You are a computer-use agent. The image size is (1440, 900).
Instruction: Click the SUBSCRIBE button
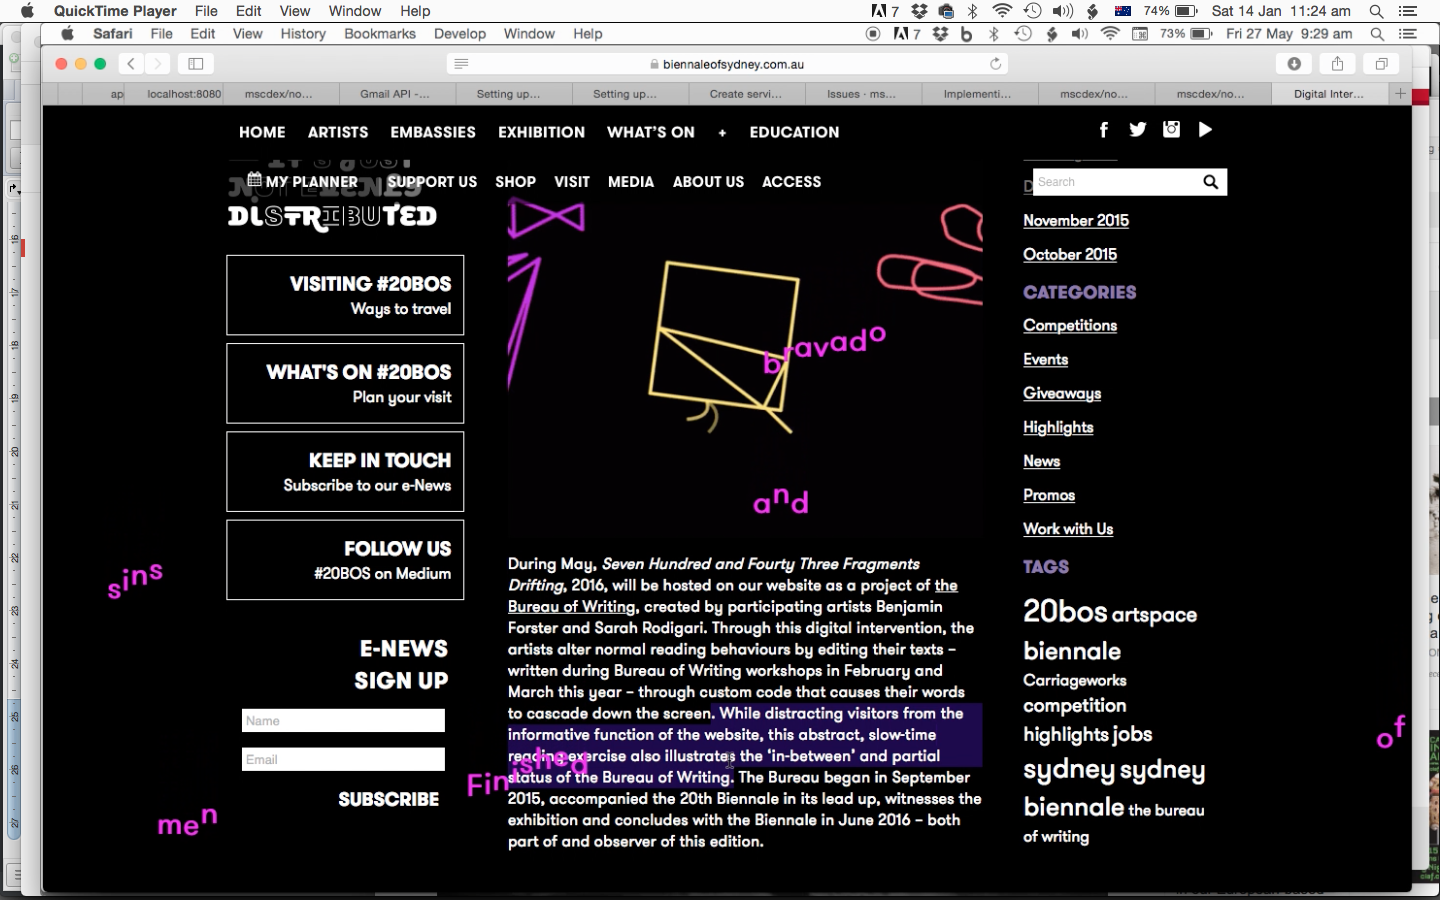[389, 799]
